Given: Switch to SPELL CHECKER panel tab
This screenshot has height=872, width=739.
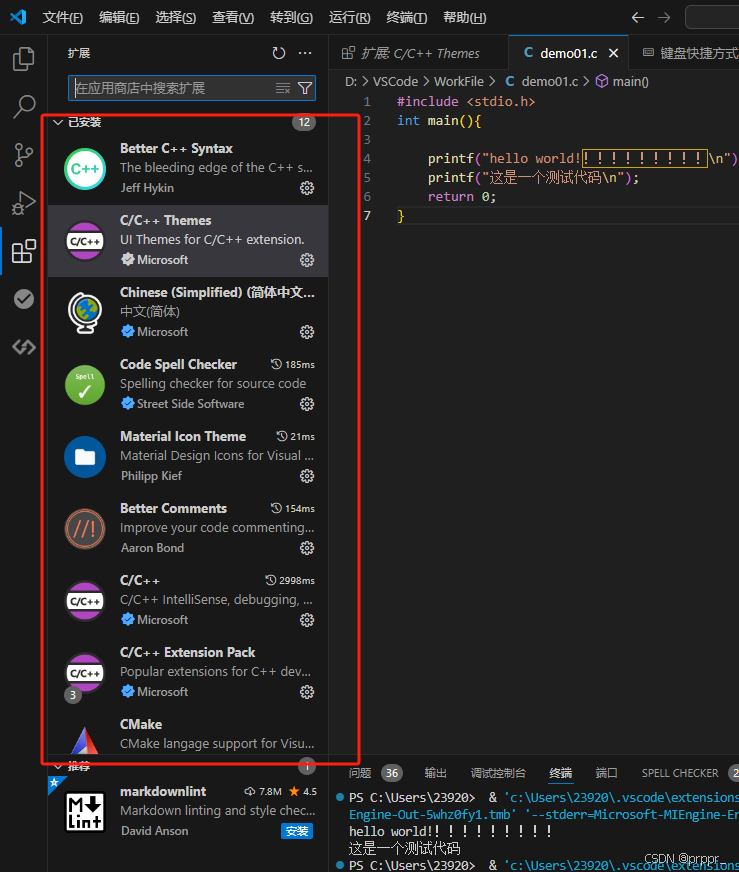Looking at the screenshot, I should (x=680, y=773).
